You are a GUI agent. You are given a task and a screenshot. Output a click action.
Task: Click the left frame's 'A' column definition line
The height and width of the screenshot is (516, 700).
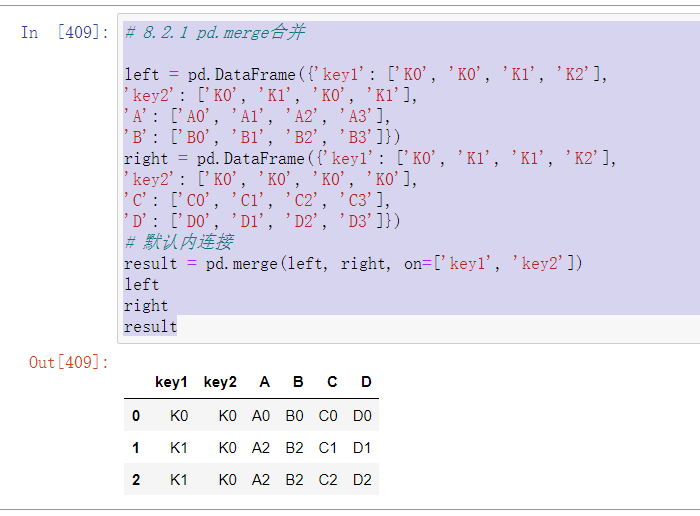click(257, 116)
